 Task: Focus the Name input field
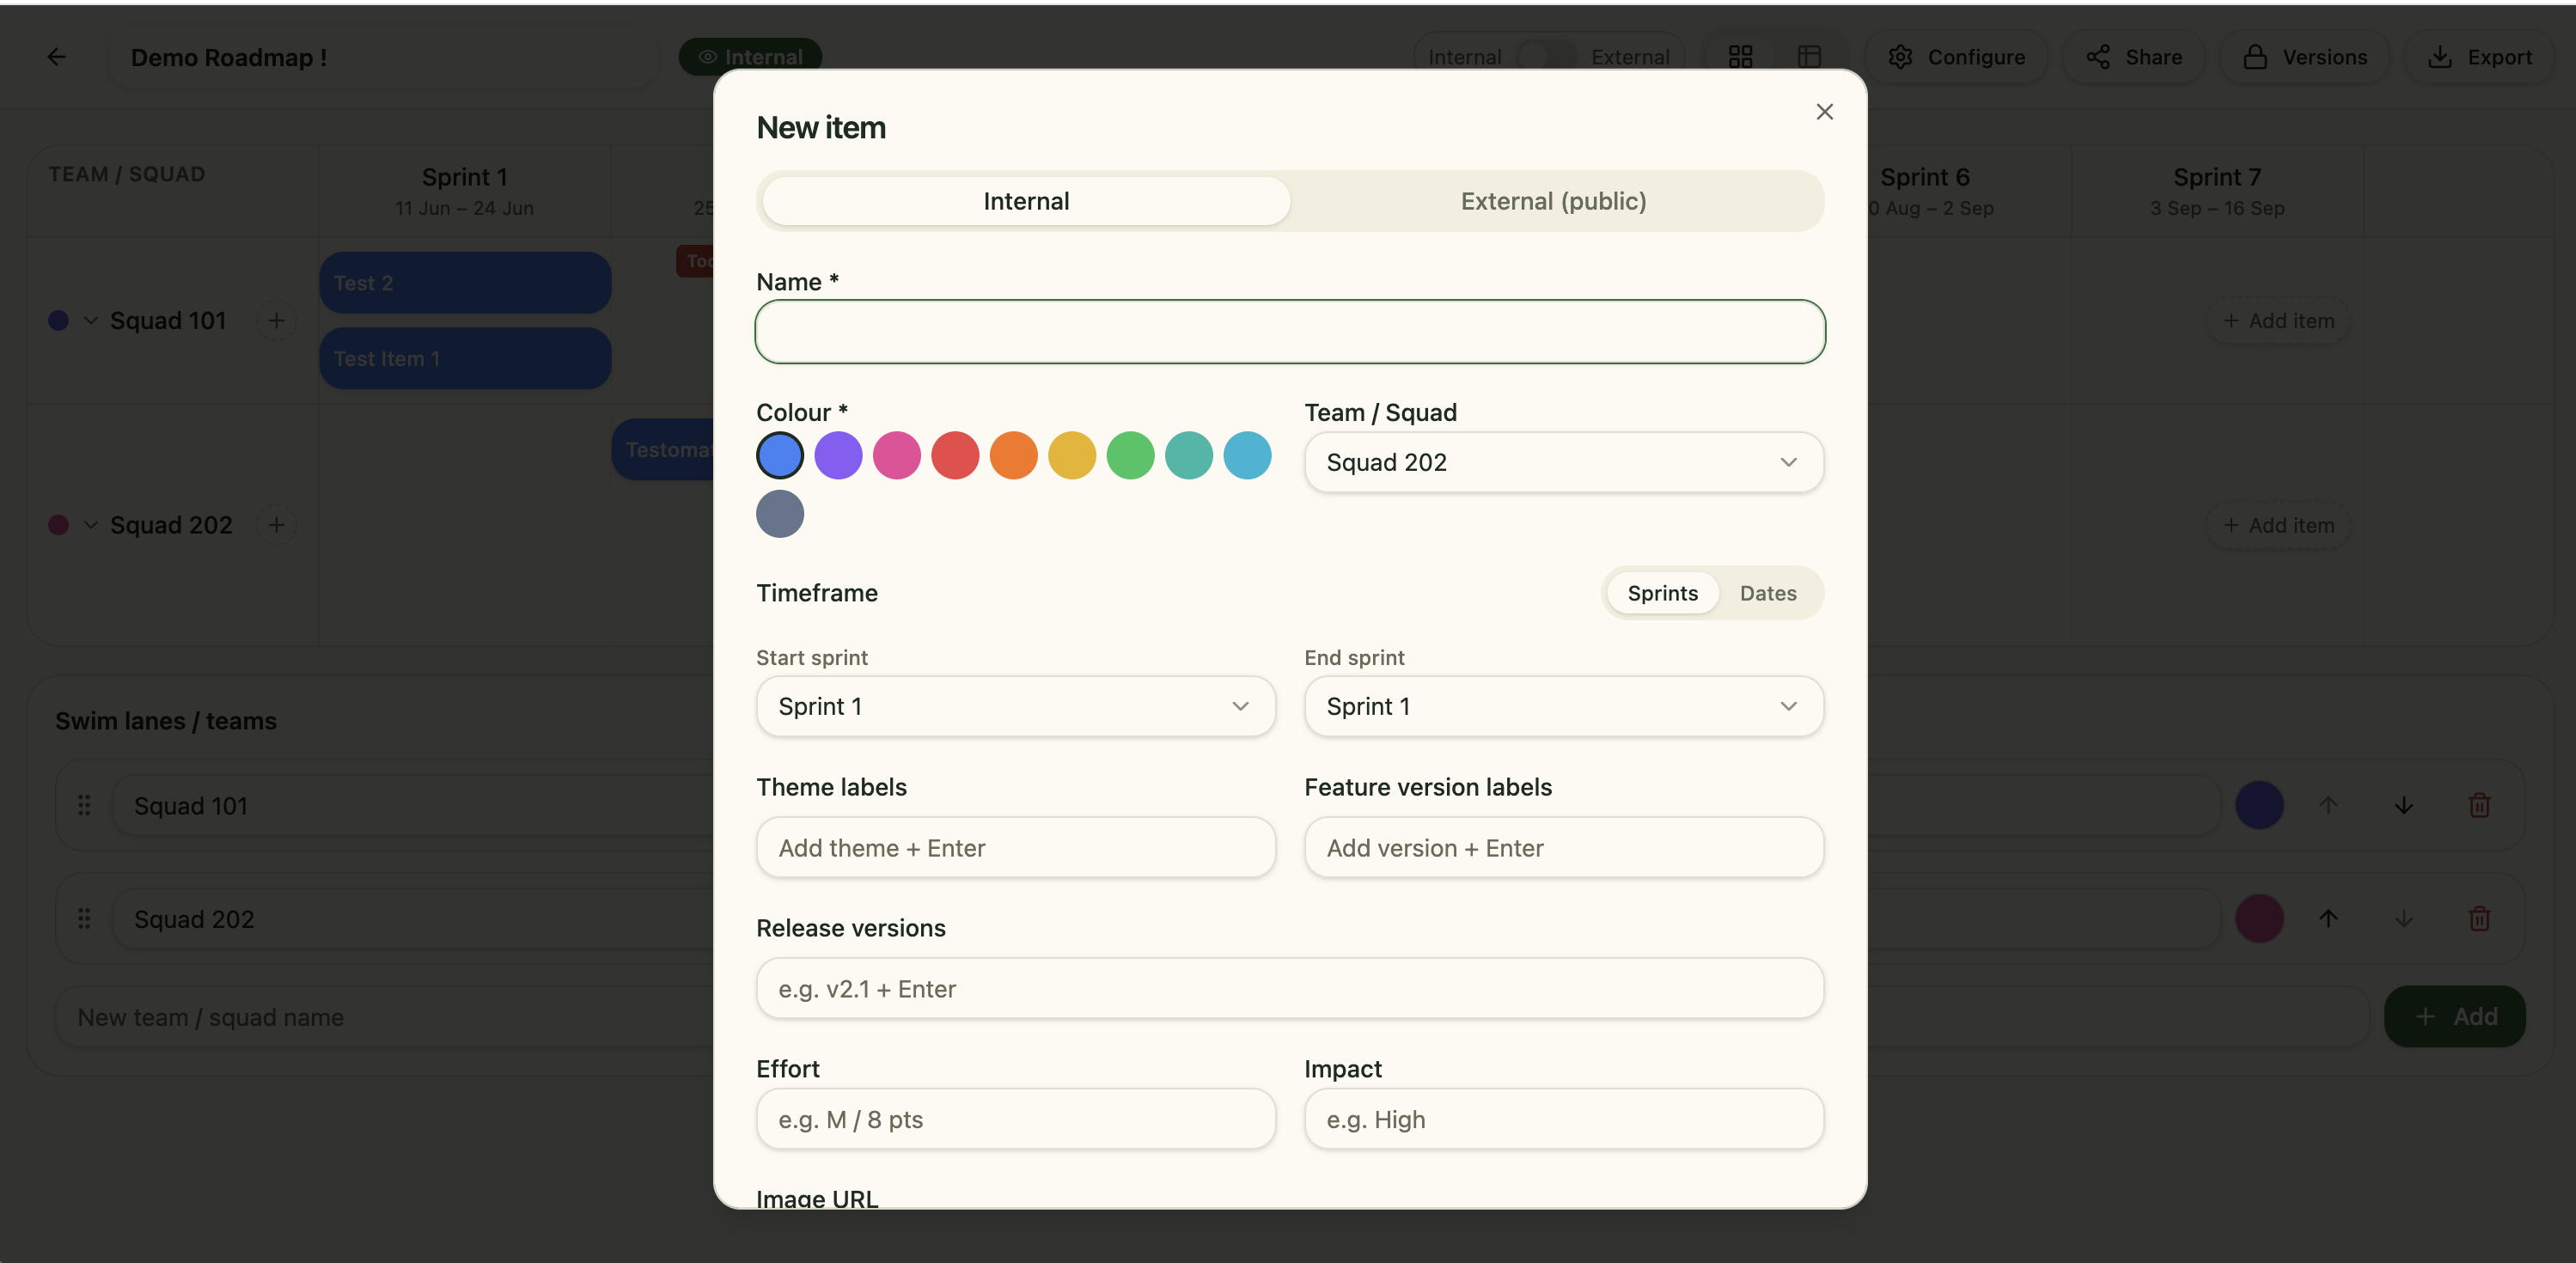(1290, 331)
